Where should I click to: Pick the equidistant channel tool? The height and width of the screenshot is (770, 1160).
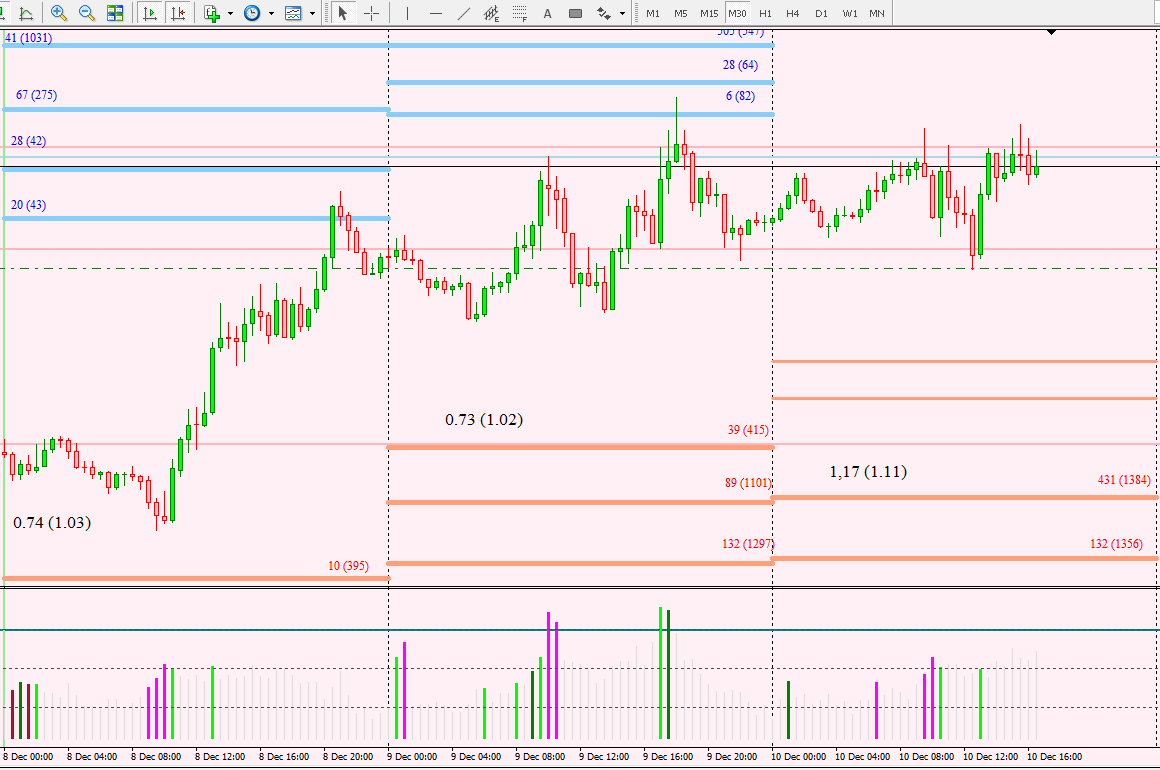tap(491, 13)
